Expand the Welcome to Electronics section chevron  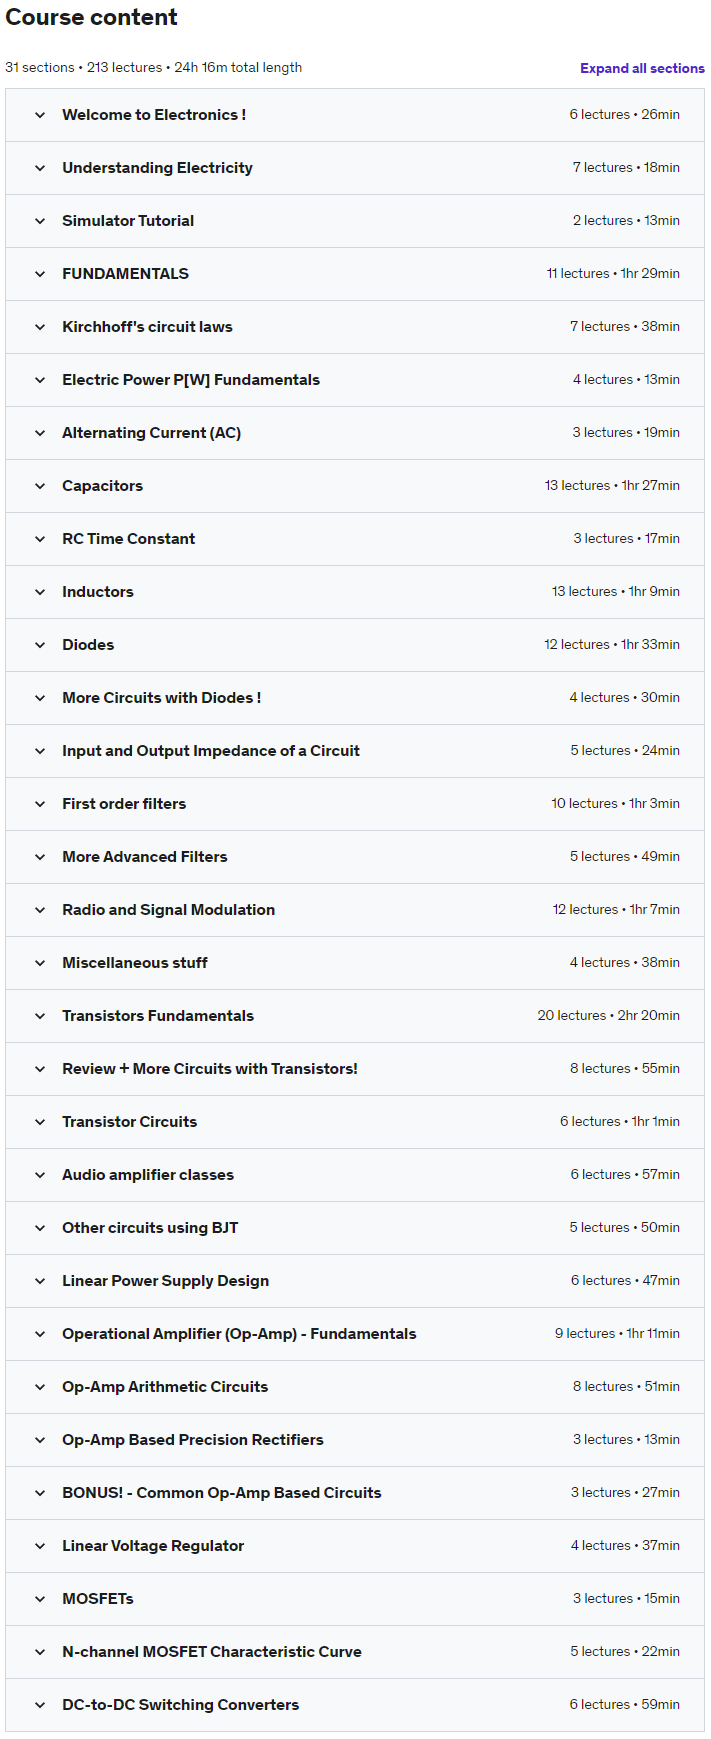(x=40, y=115)
